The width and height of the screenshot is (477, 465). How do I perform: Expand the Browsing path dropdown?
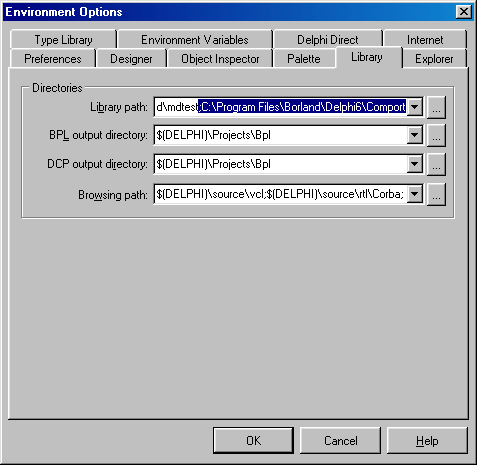(x=415, y=194)
